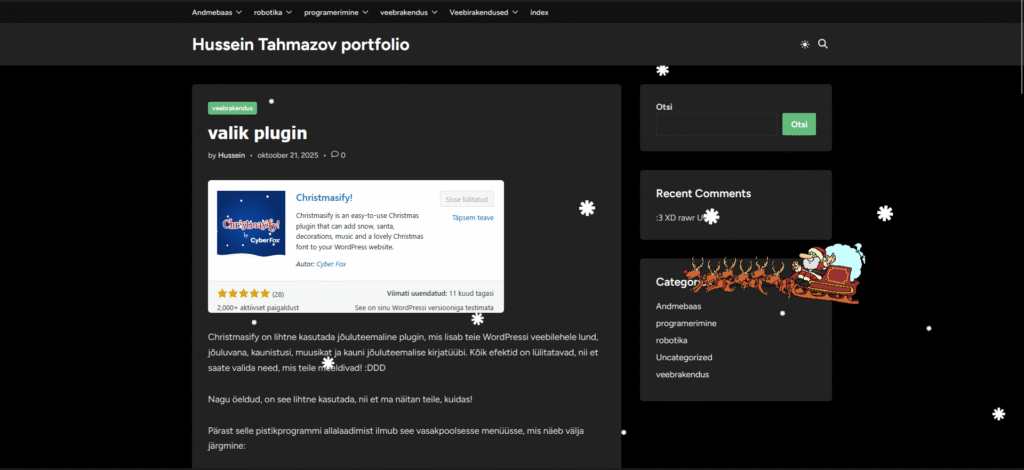Open the veebrakendus top menu item
The height and width of the screenshot is (470, 1024).
coord(409,12)
